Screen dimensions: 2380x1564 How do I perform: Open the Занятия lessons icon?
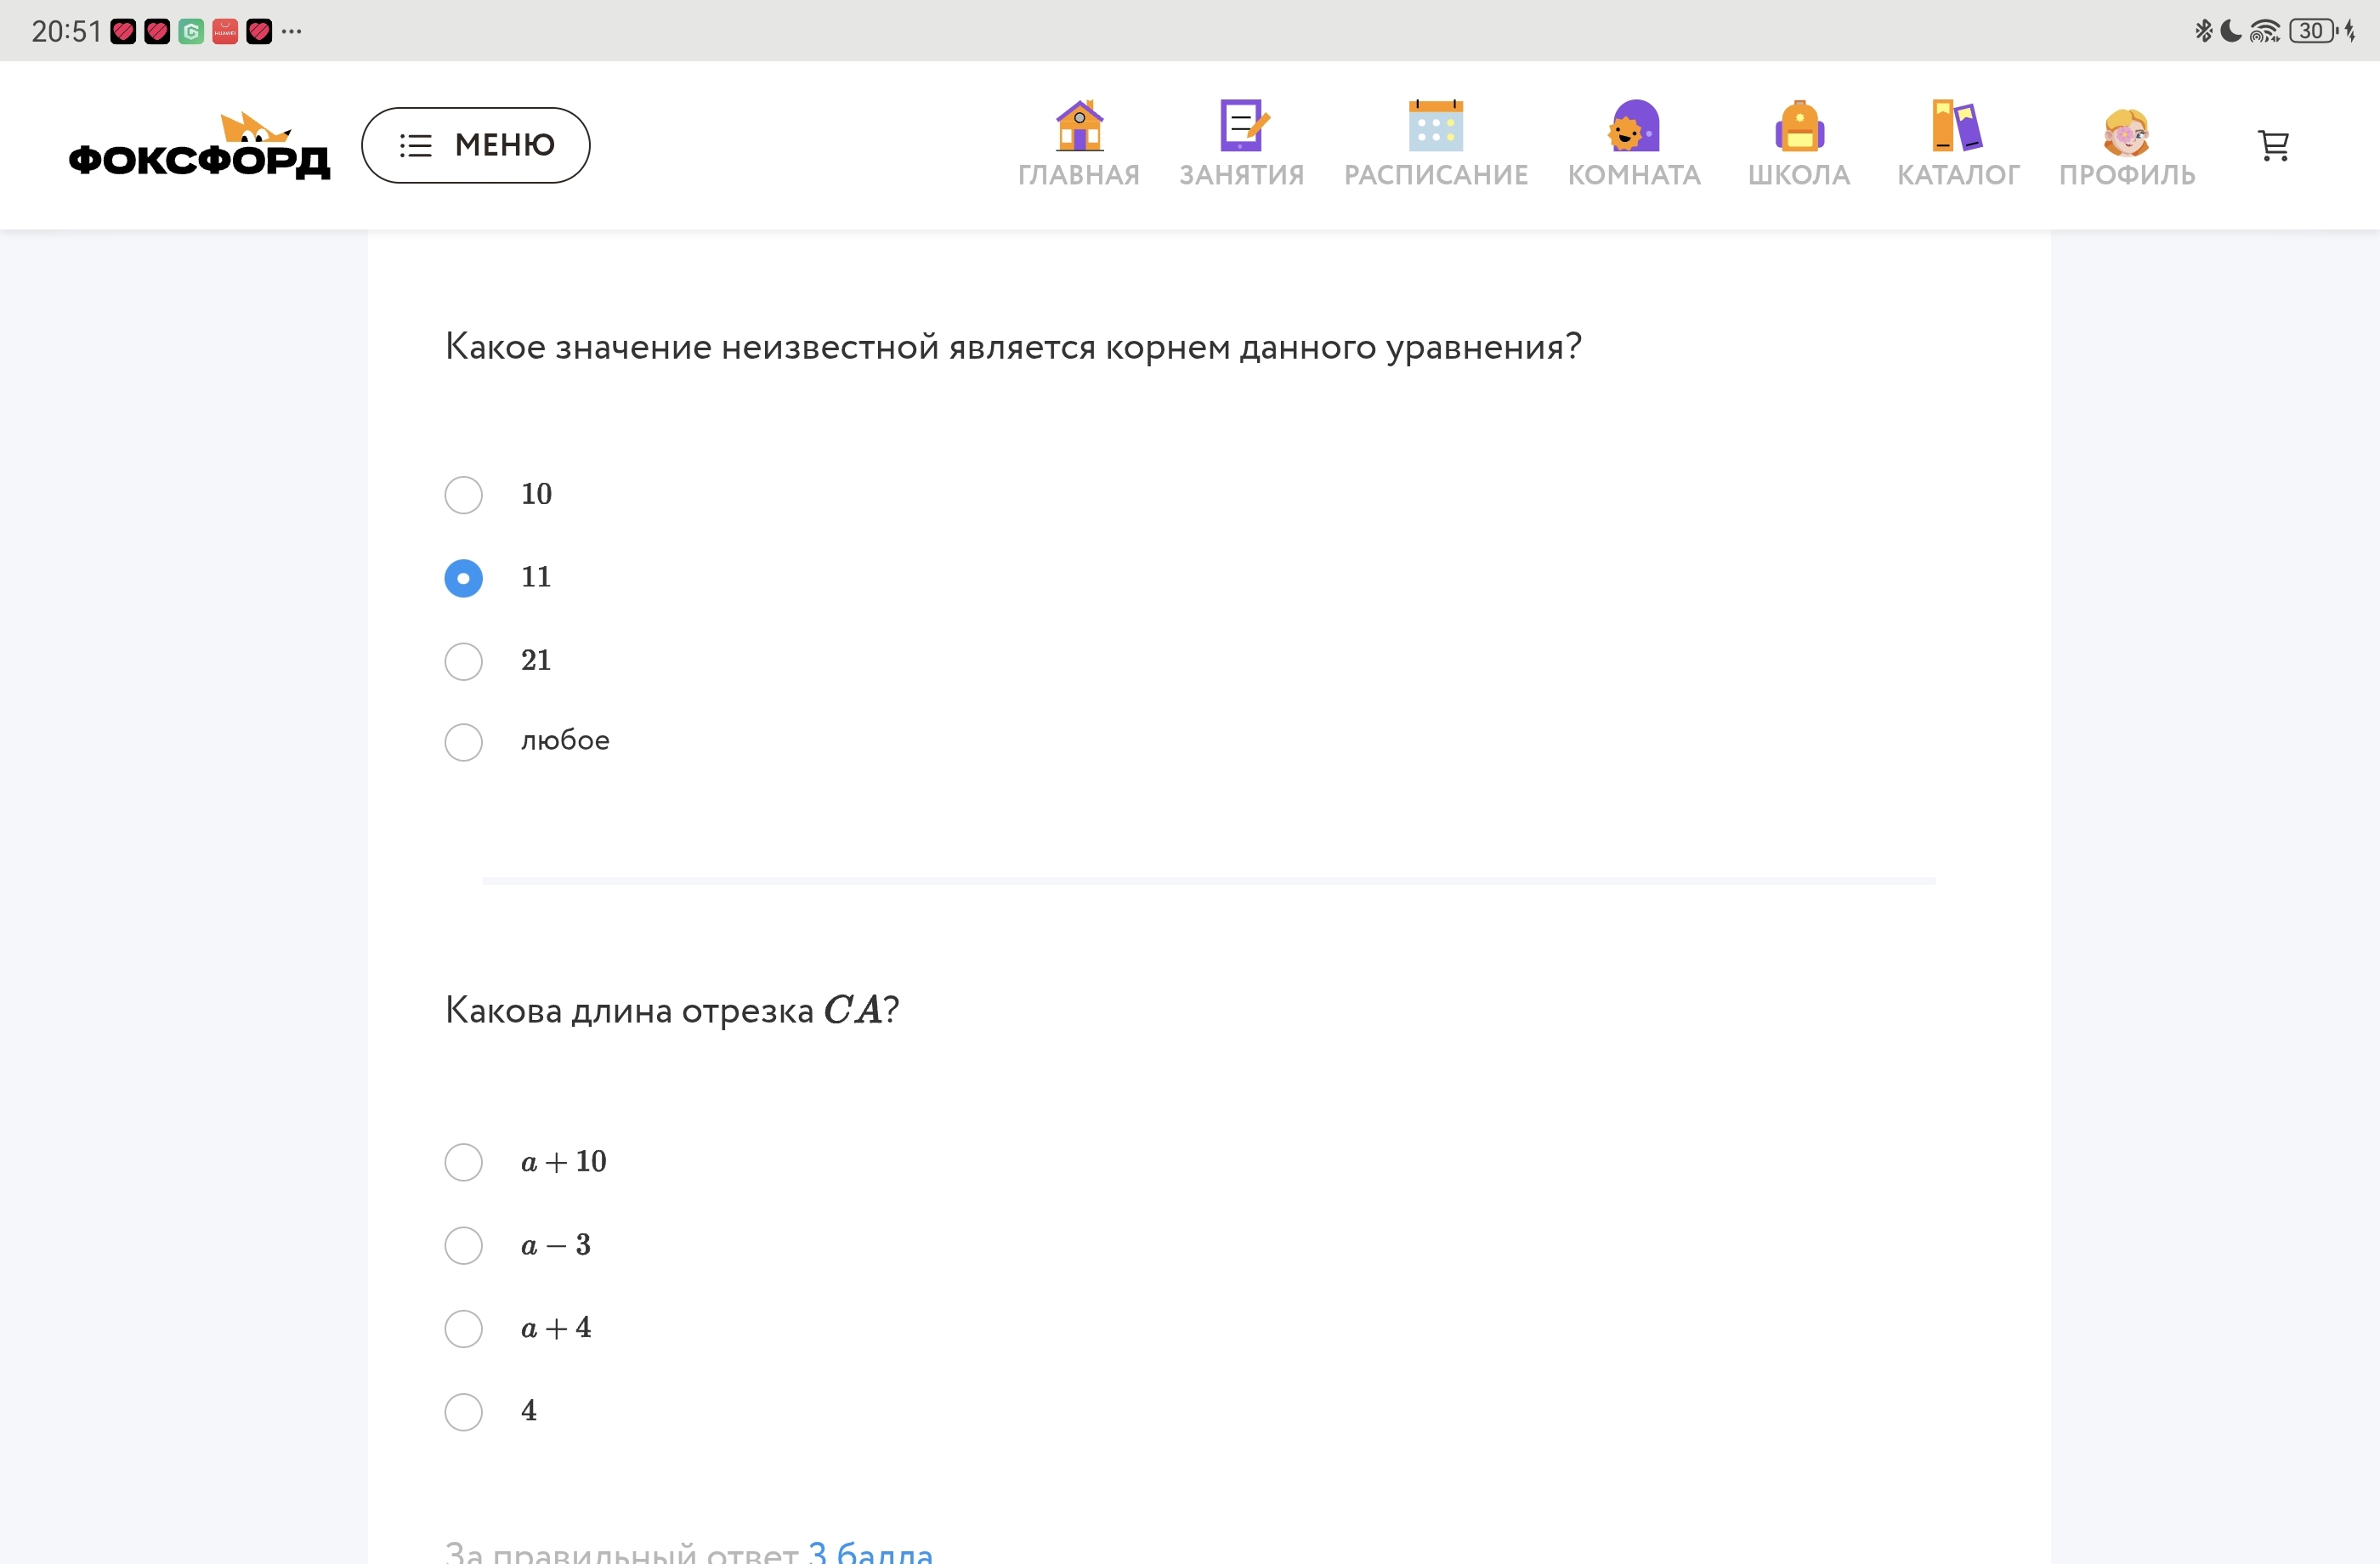point(1242,126)
